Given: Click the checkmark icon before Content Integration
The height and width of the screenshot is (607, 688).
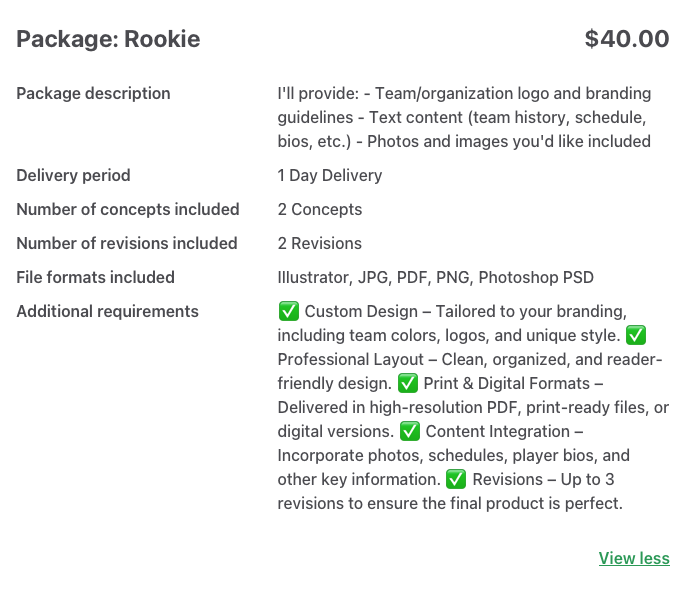Looking at the screenshot, I should (x=410, y=431).
